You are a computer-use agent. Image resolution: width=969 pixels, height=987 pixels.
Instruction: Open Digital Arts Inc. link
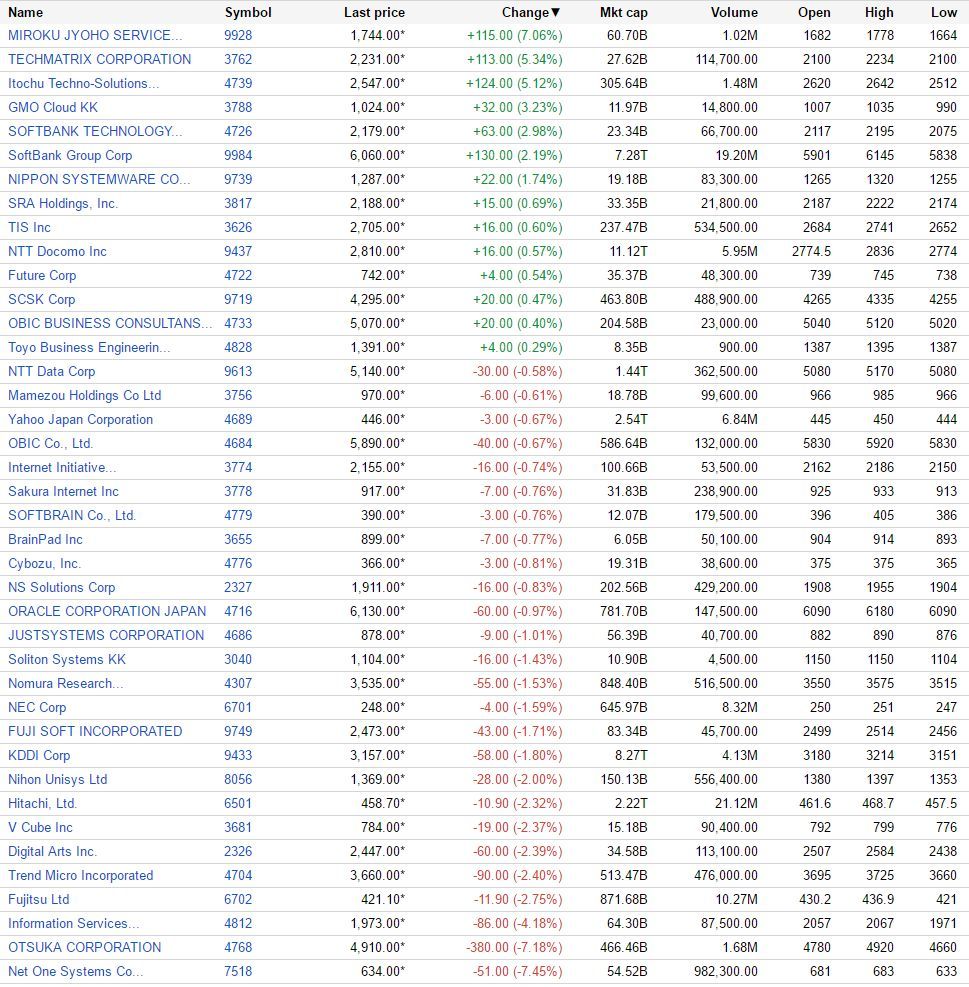tap(52, 851)
